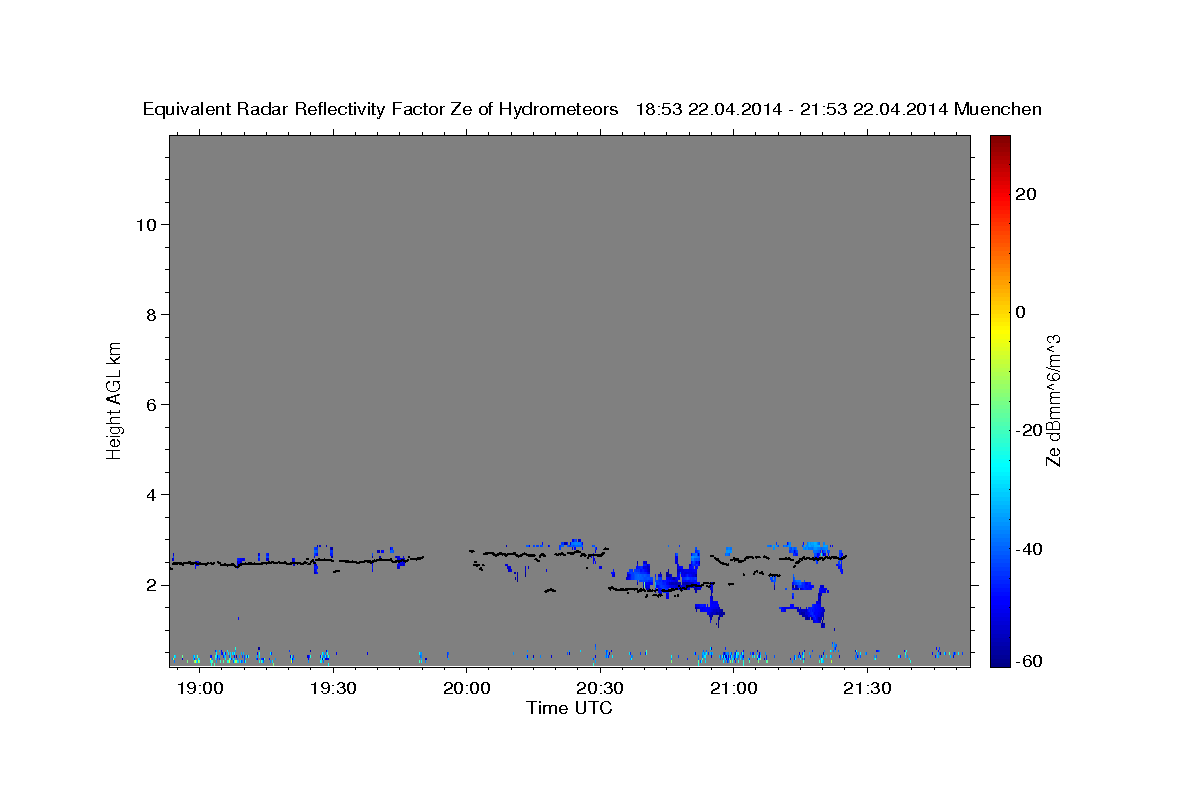Screen dimensions: 1200x800
Task: Click the plot title text
Action: tap(592, 109)
